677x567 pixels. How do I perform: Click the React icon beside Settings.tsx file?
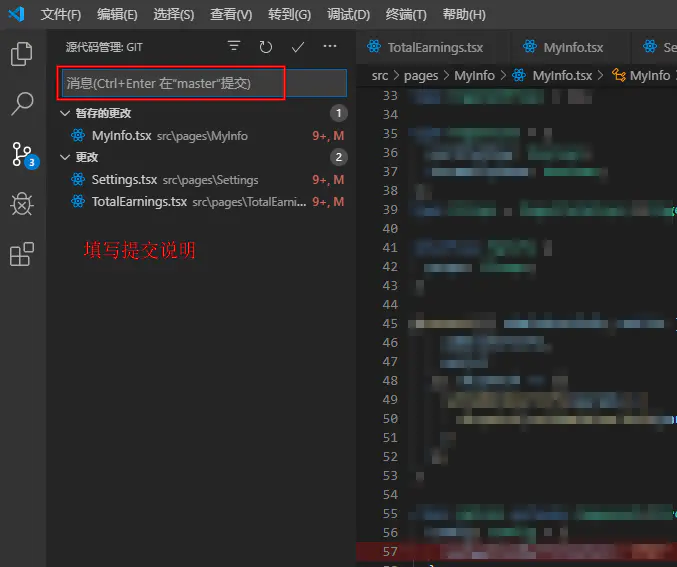[78, 179]
